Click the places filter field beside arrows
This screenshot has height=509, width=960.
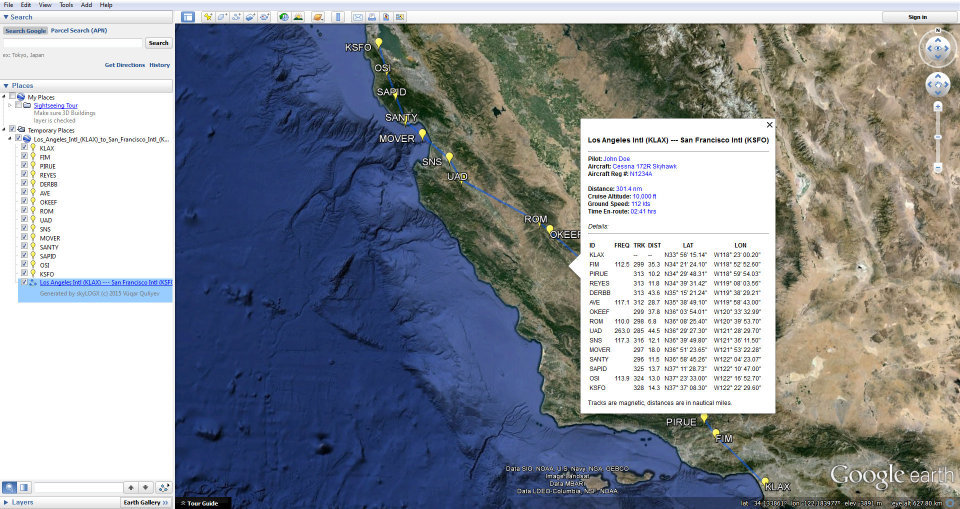point(77,488)
